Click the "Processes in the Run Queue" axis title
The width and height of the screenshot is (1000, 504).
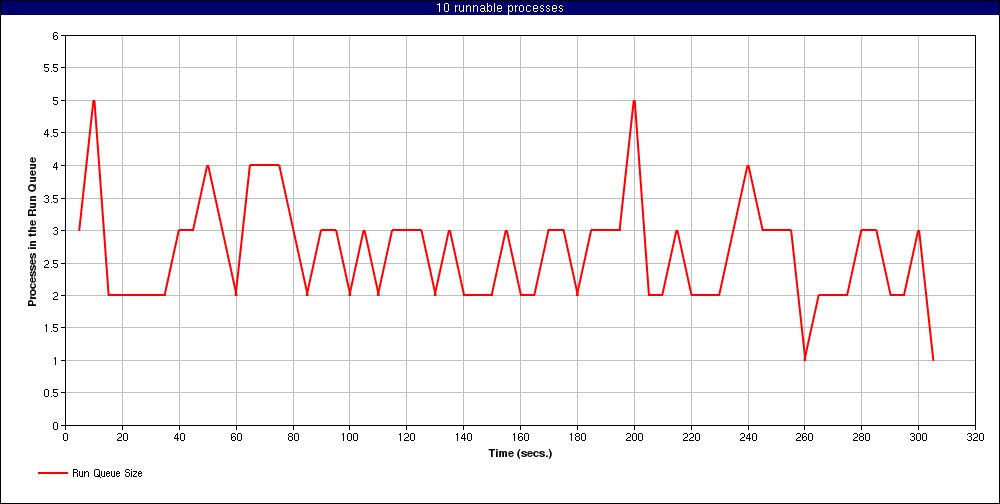pos(32,231)
